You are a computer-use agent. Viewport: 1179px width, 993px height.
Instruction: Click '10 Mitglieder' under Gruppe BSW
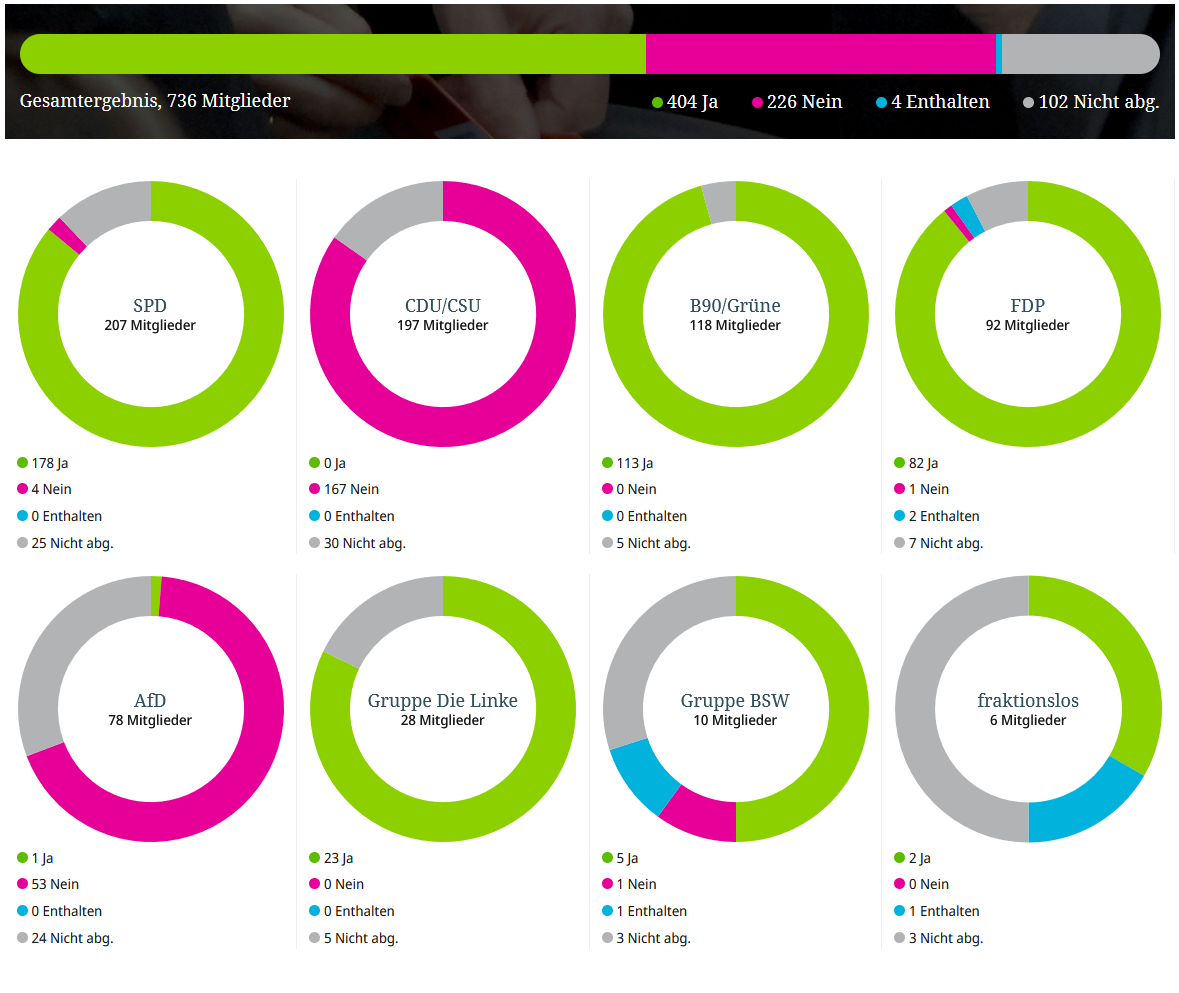pyautogui.click(x=735, y=720)
